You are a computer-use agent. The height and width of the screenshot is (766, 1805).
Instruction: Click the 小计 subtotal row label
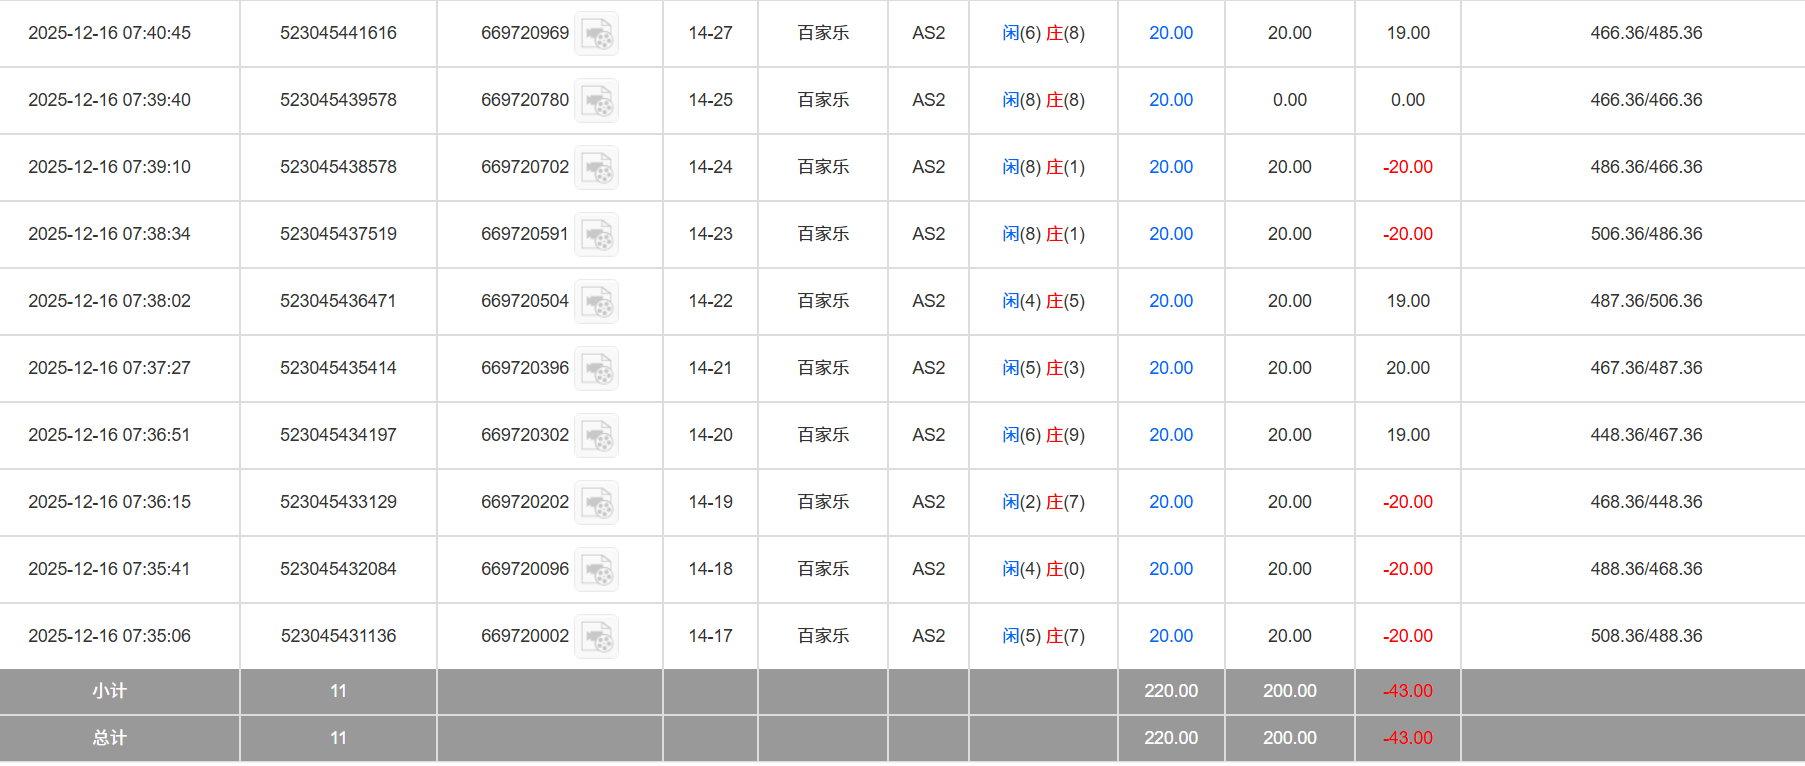click(x=109, y=691)
